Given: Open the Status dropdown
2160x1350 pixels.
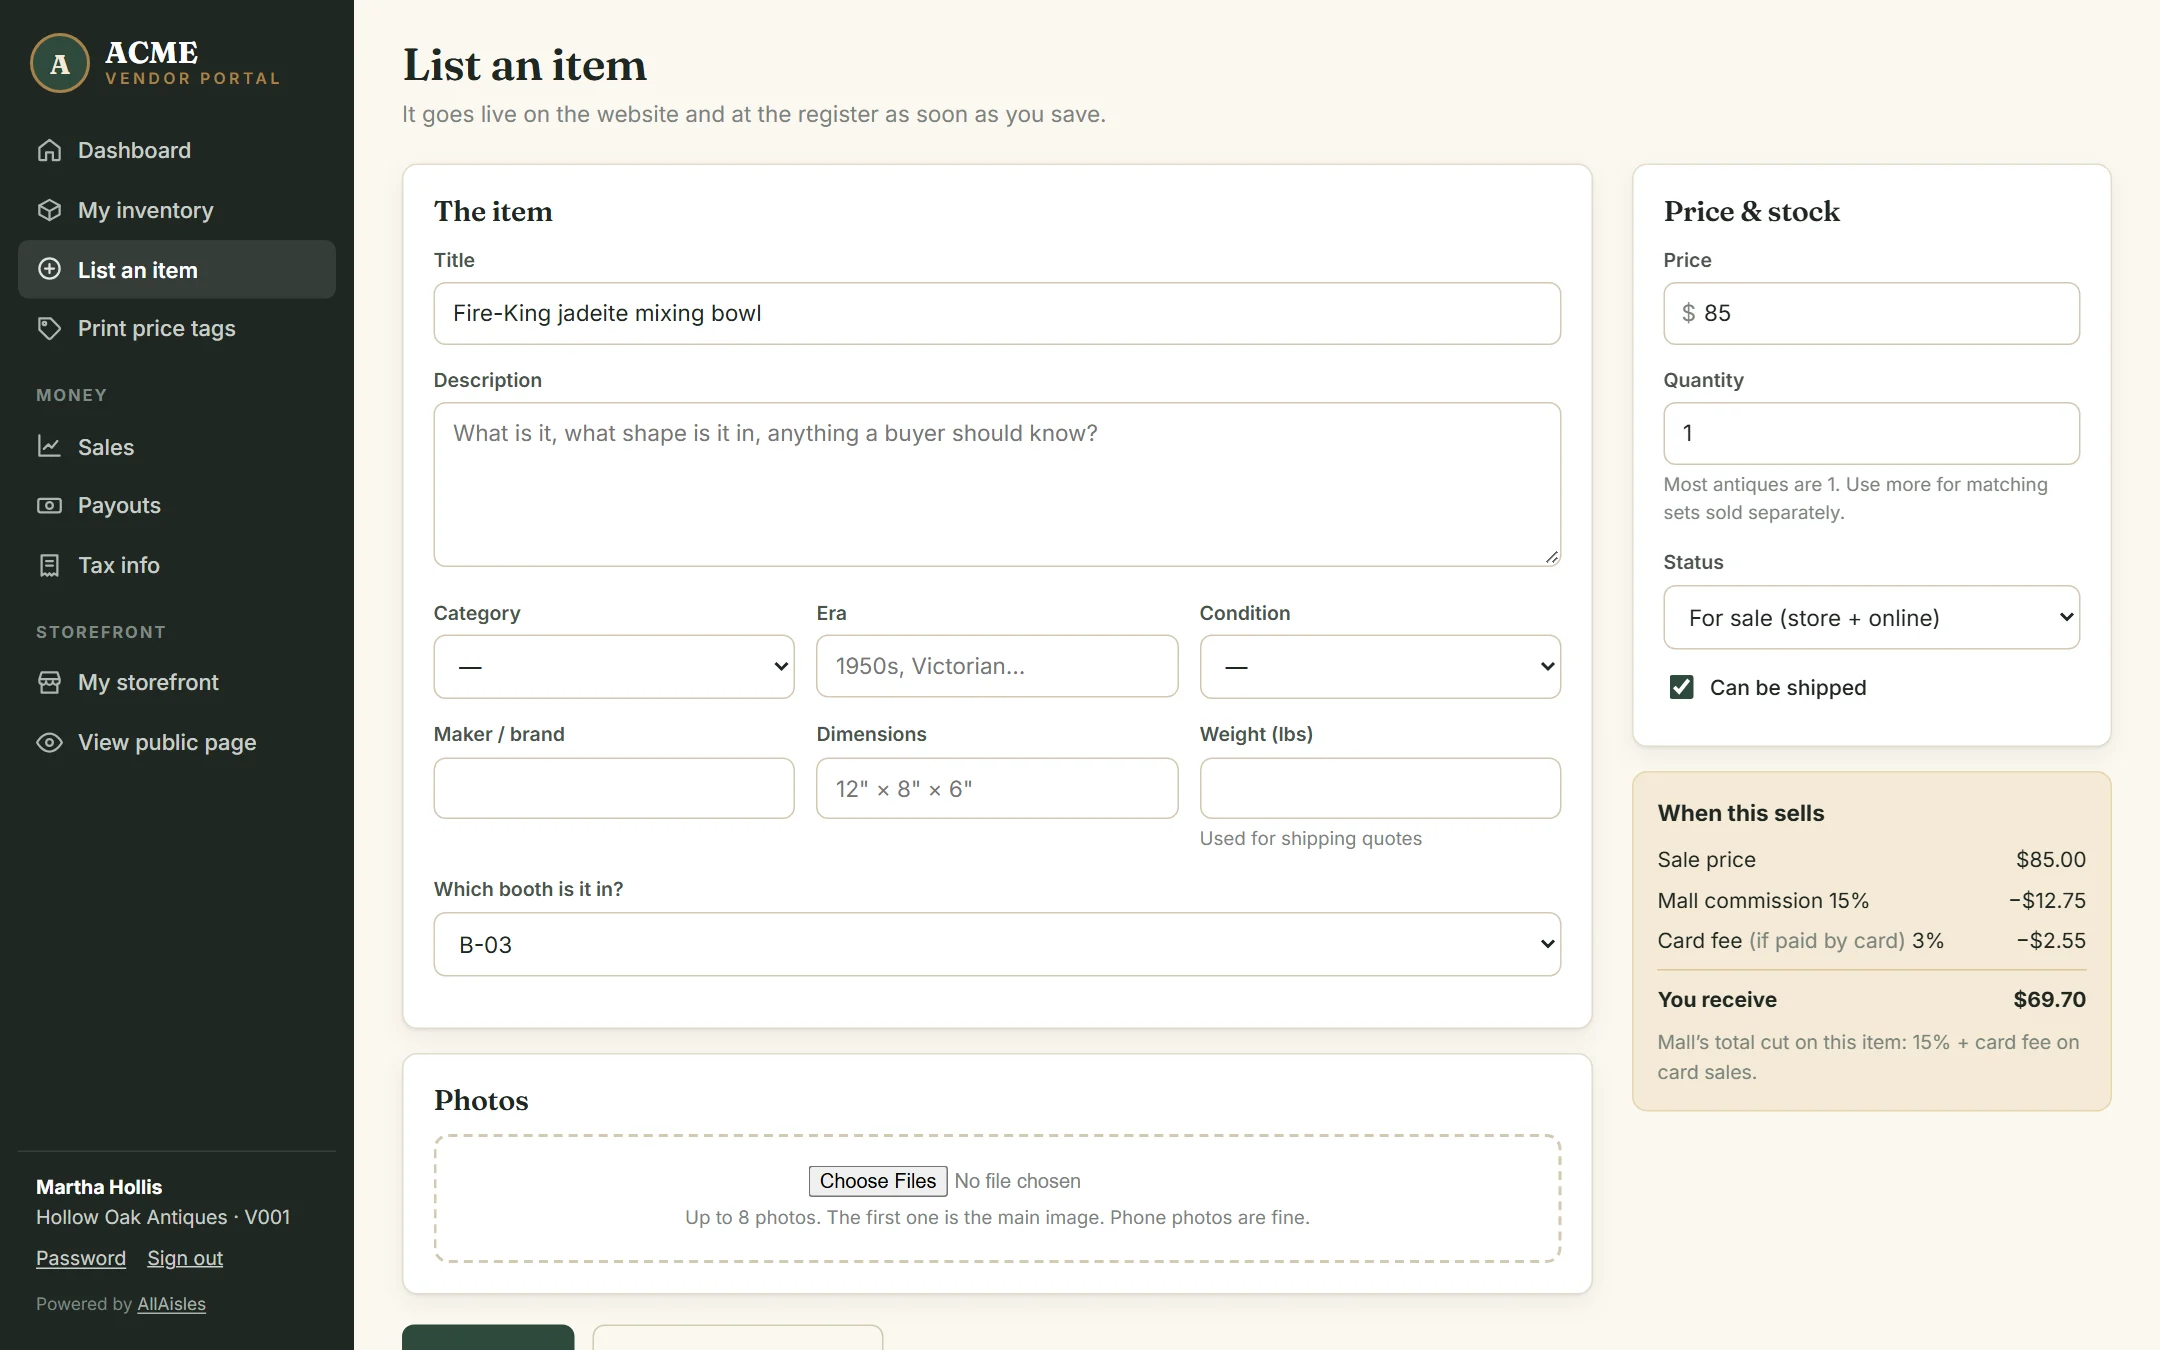Looking at the screenshot, I should click(x=1871, y=617).
